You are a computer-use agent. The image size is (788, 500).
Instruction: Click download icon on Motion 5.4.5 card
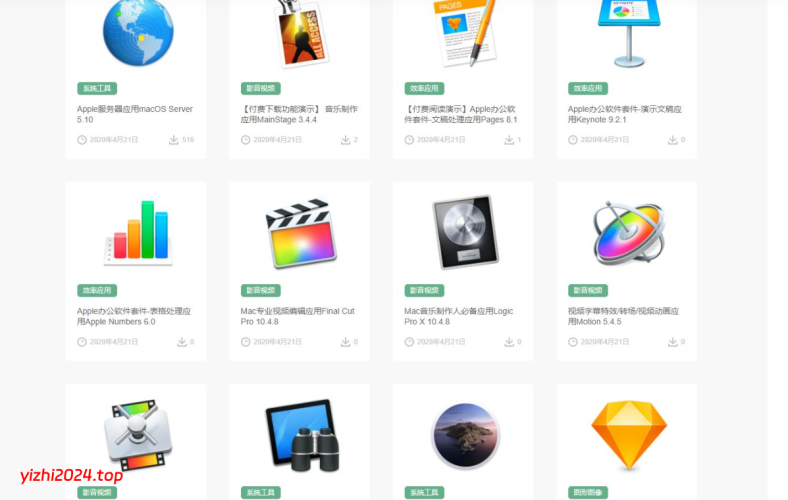672,342
